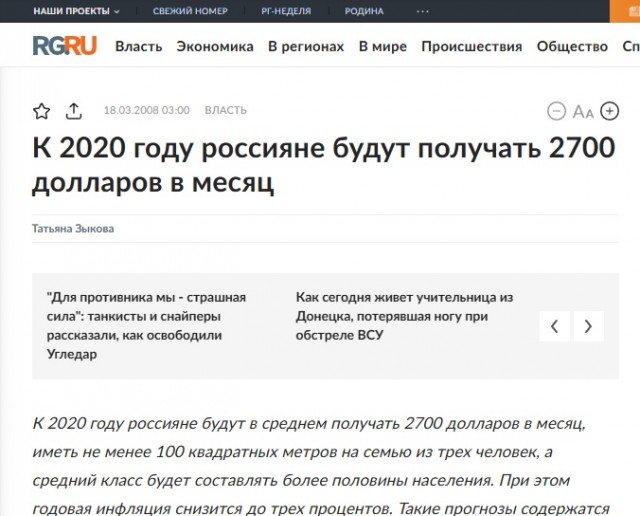Viewport: 640px width, 516px height.
Task: Go to the В регионах section
Action: tap(306, 47)
